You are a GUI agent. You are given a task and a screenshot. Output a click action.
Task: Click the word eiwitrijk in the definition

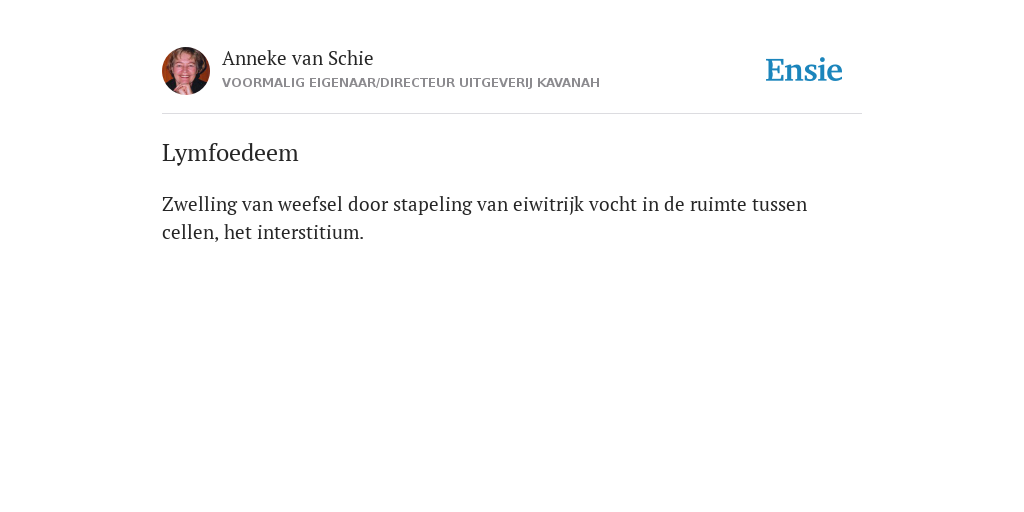pos(548,205)
